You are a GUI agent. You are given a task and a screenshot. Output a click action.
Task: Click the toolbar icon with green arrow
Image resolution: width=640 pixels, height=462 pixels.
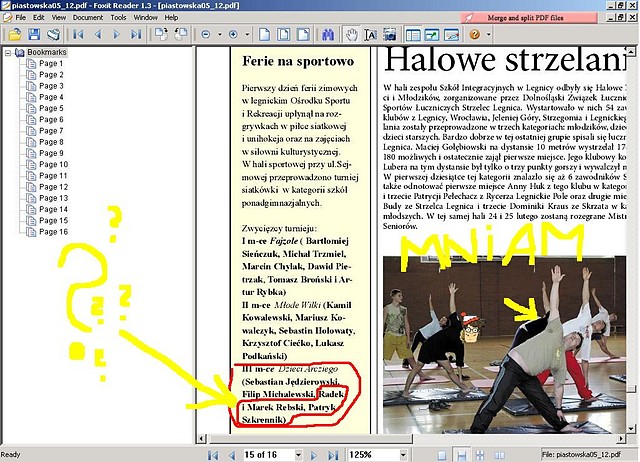pyautogui.click(x=432, y=35)
